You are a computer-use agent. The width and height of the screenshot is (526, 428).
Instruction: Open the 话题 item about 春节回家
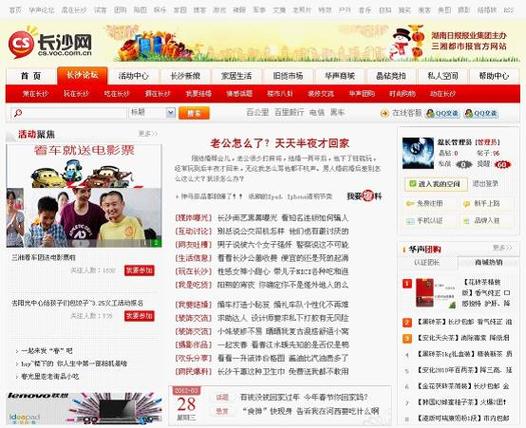304,397
